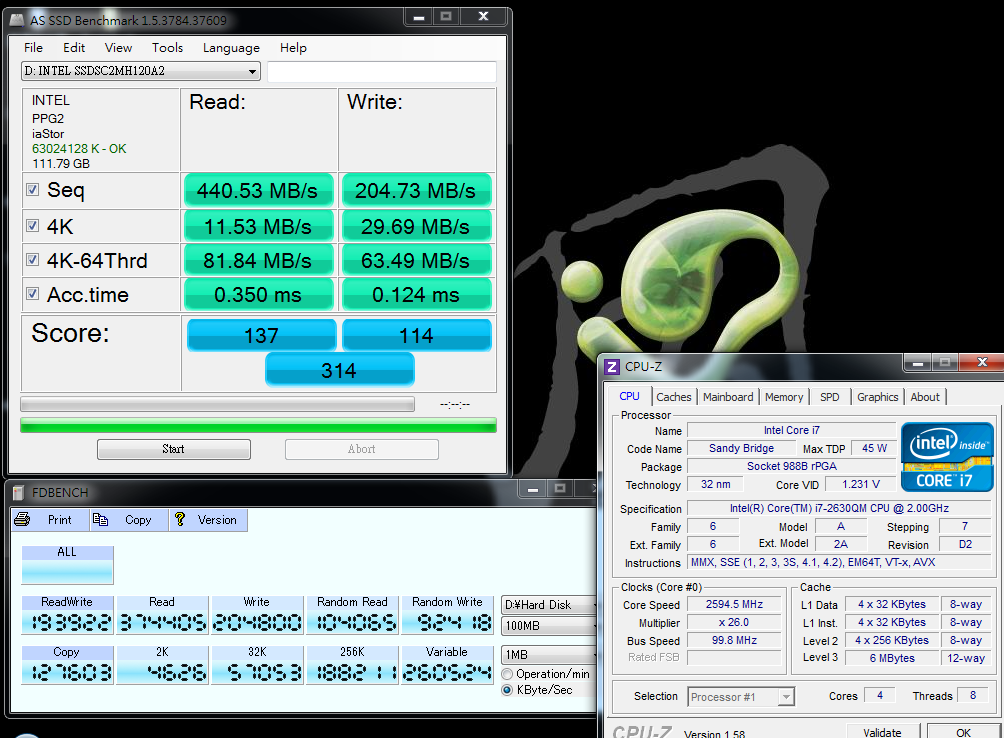The image size is (1004, 738).
Task: Click the Start benchmark button
Action: pyautogui.click(x=174, y=449)
